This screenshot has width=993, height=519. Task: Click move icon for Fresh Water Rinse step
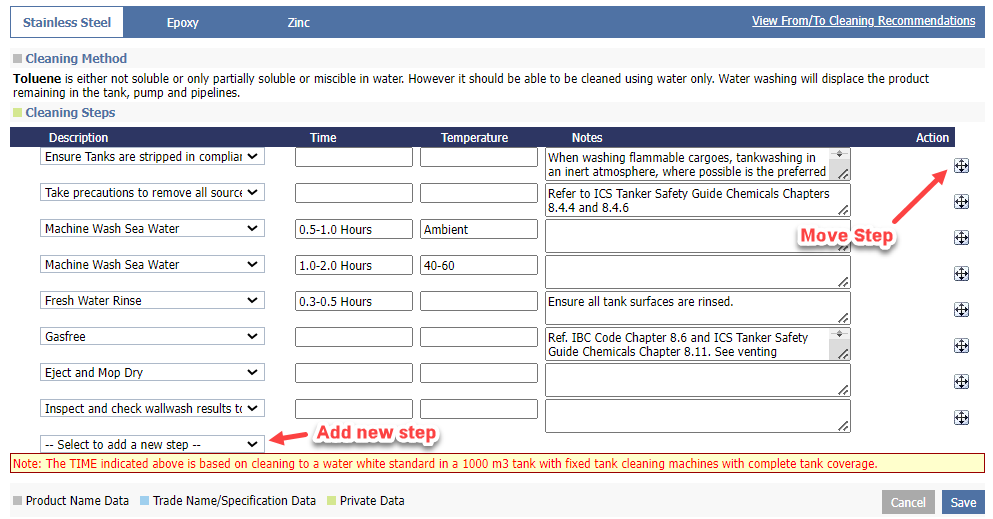pos(961,310)
